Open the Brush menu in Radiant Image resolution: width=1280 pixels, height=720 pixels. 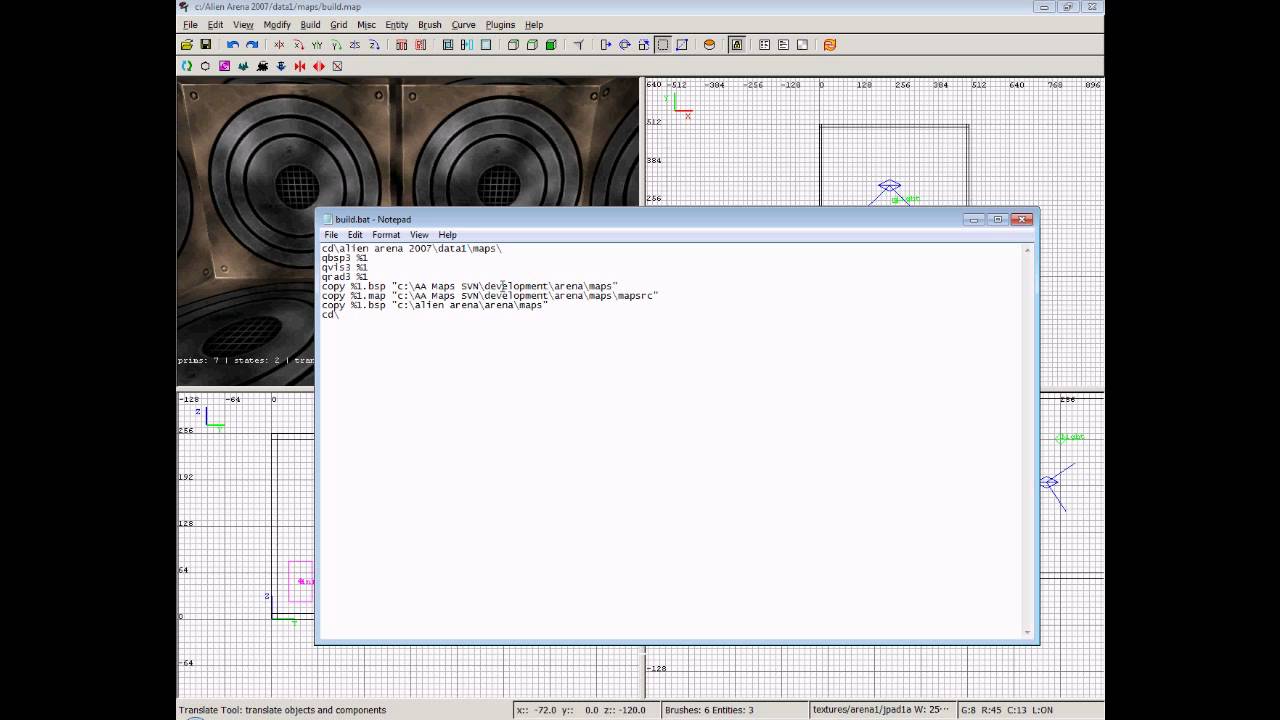[x=429, y=24]
